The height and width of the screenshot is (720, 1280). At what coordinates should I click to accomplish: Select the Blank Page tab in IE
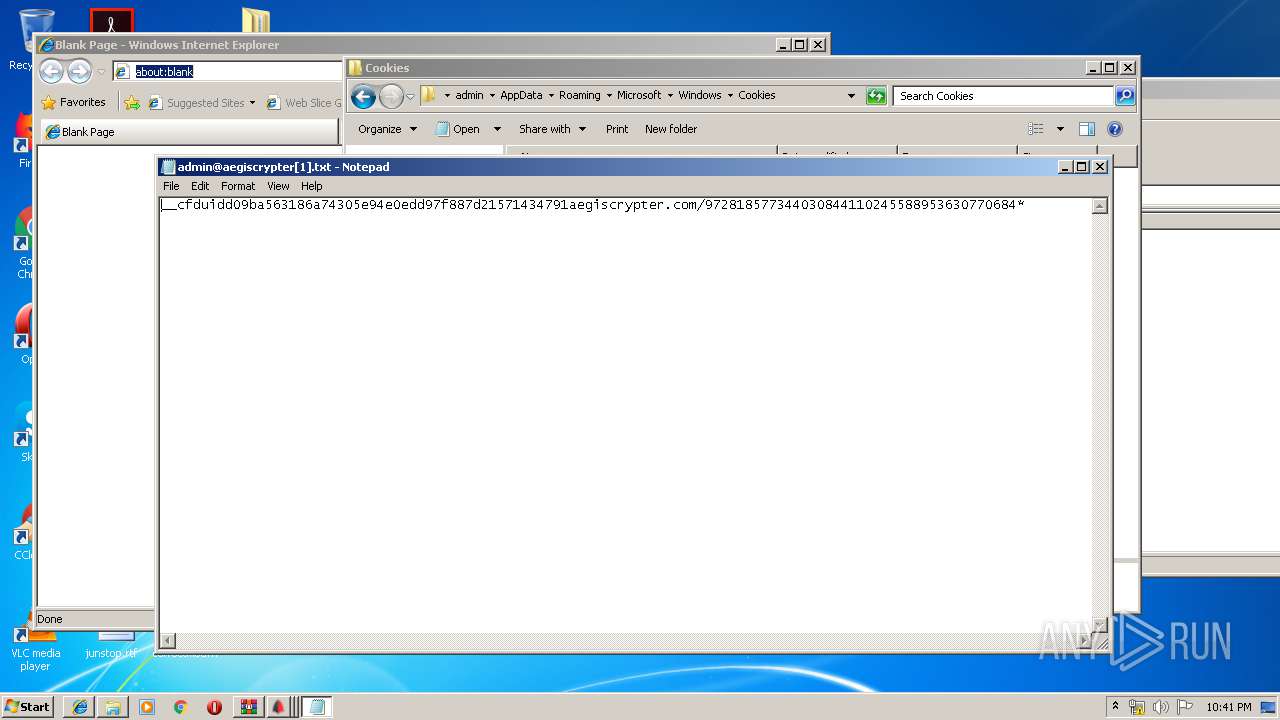[x=190, y=132]
